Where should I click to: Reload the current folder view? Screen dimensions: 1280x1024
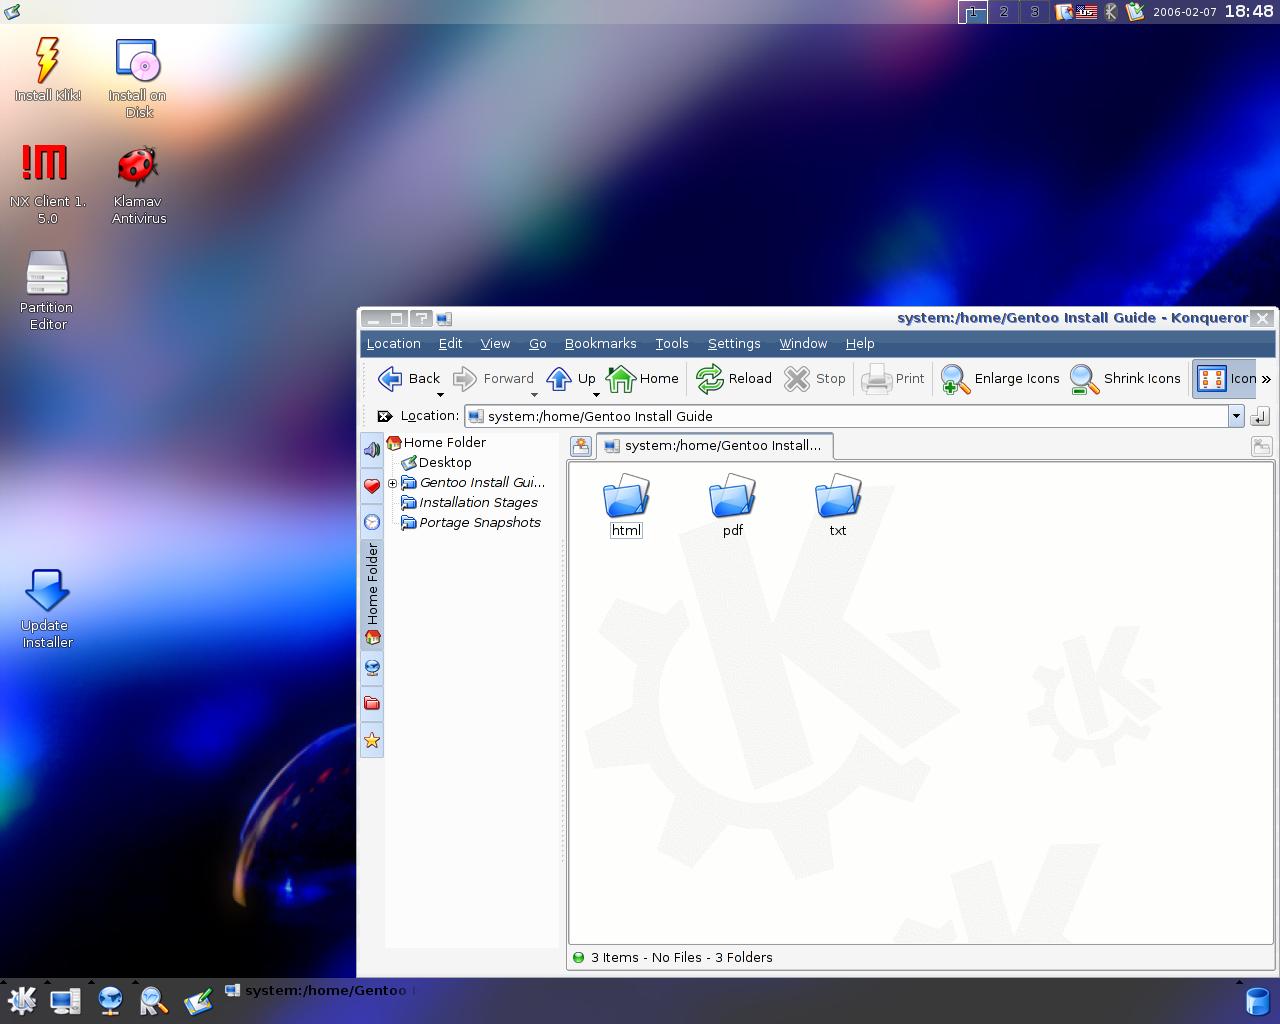pos(710,378)
